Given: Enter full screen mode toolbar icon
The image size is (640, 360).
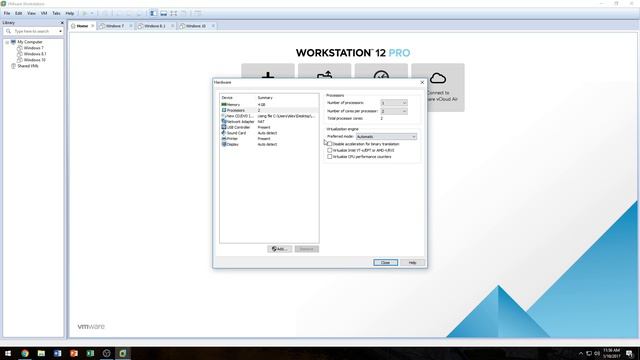Looking at the screenshot, I should (x=174, y=13).
